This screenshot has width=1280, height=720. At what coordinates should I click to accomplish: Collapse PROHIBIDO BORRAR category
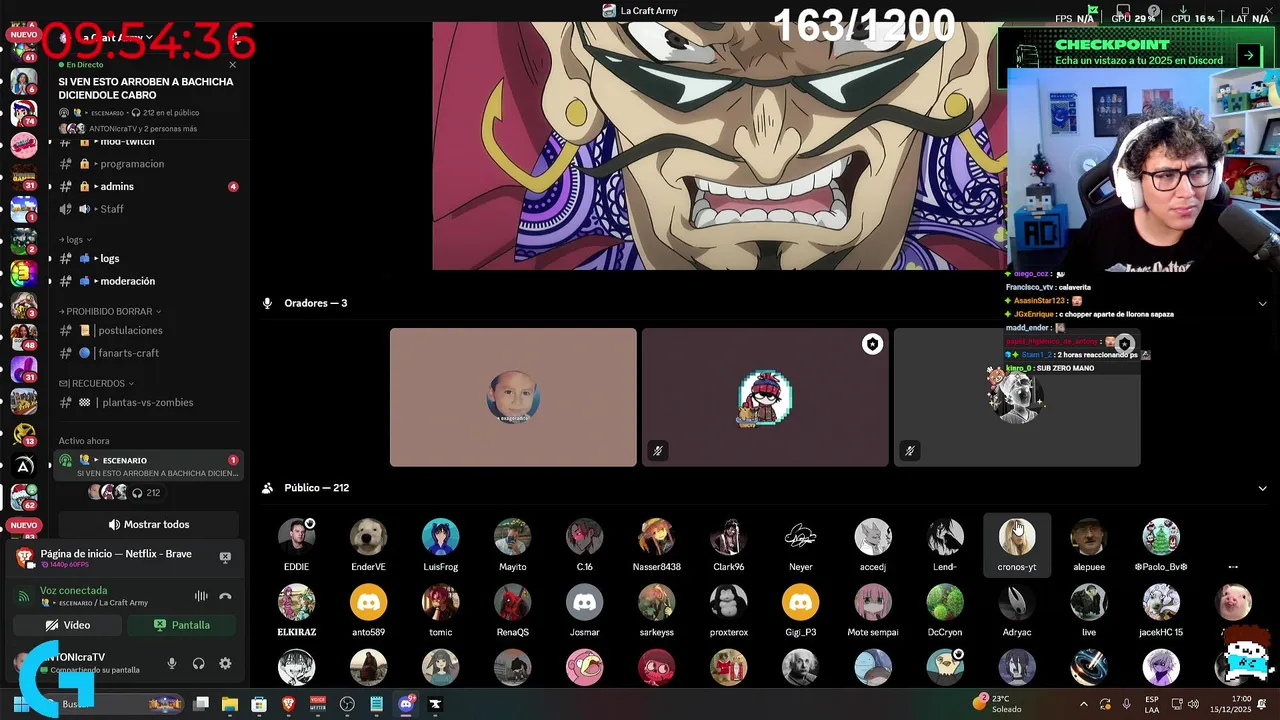(x=110, y=312)
